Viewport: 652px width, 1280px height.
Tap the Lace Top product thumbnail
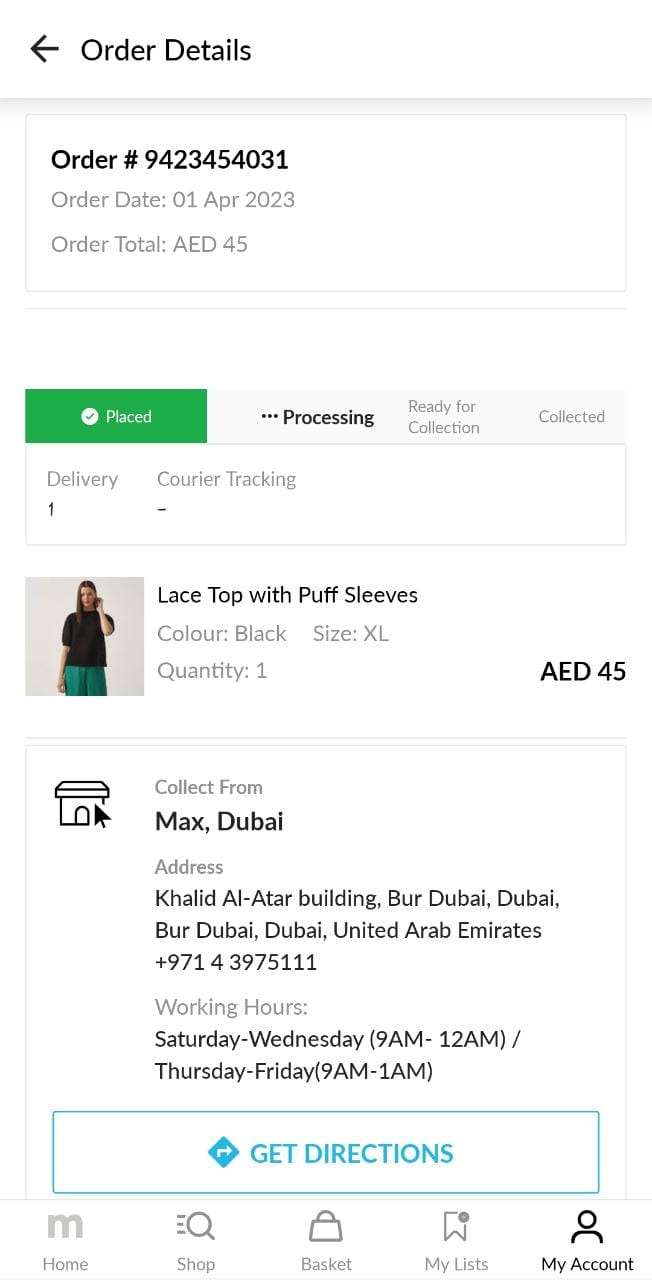(85, 636)
